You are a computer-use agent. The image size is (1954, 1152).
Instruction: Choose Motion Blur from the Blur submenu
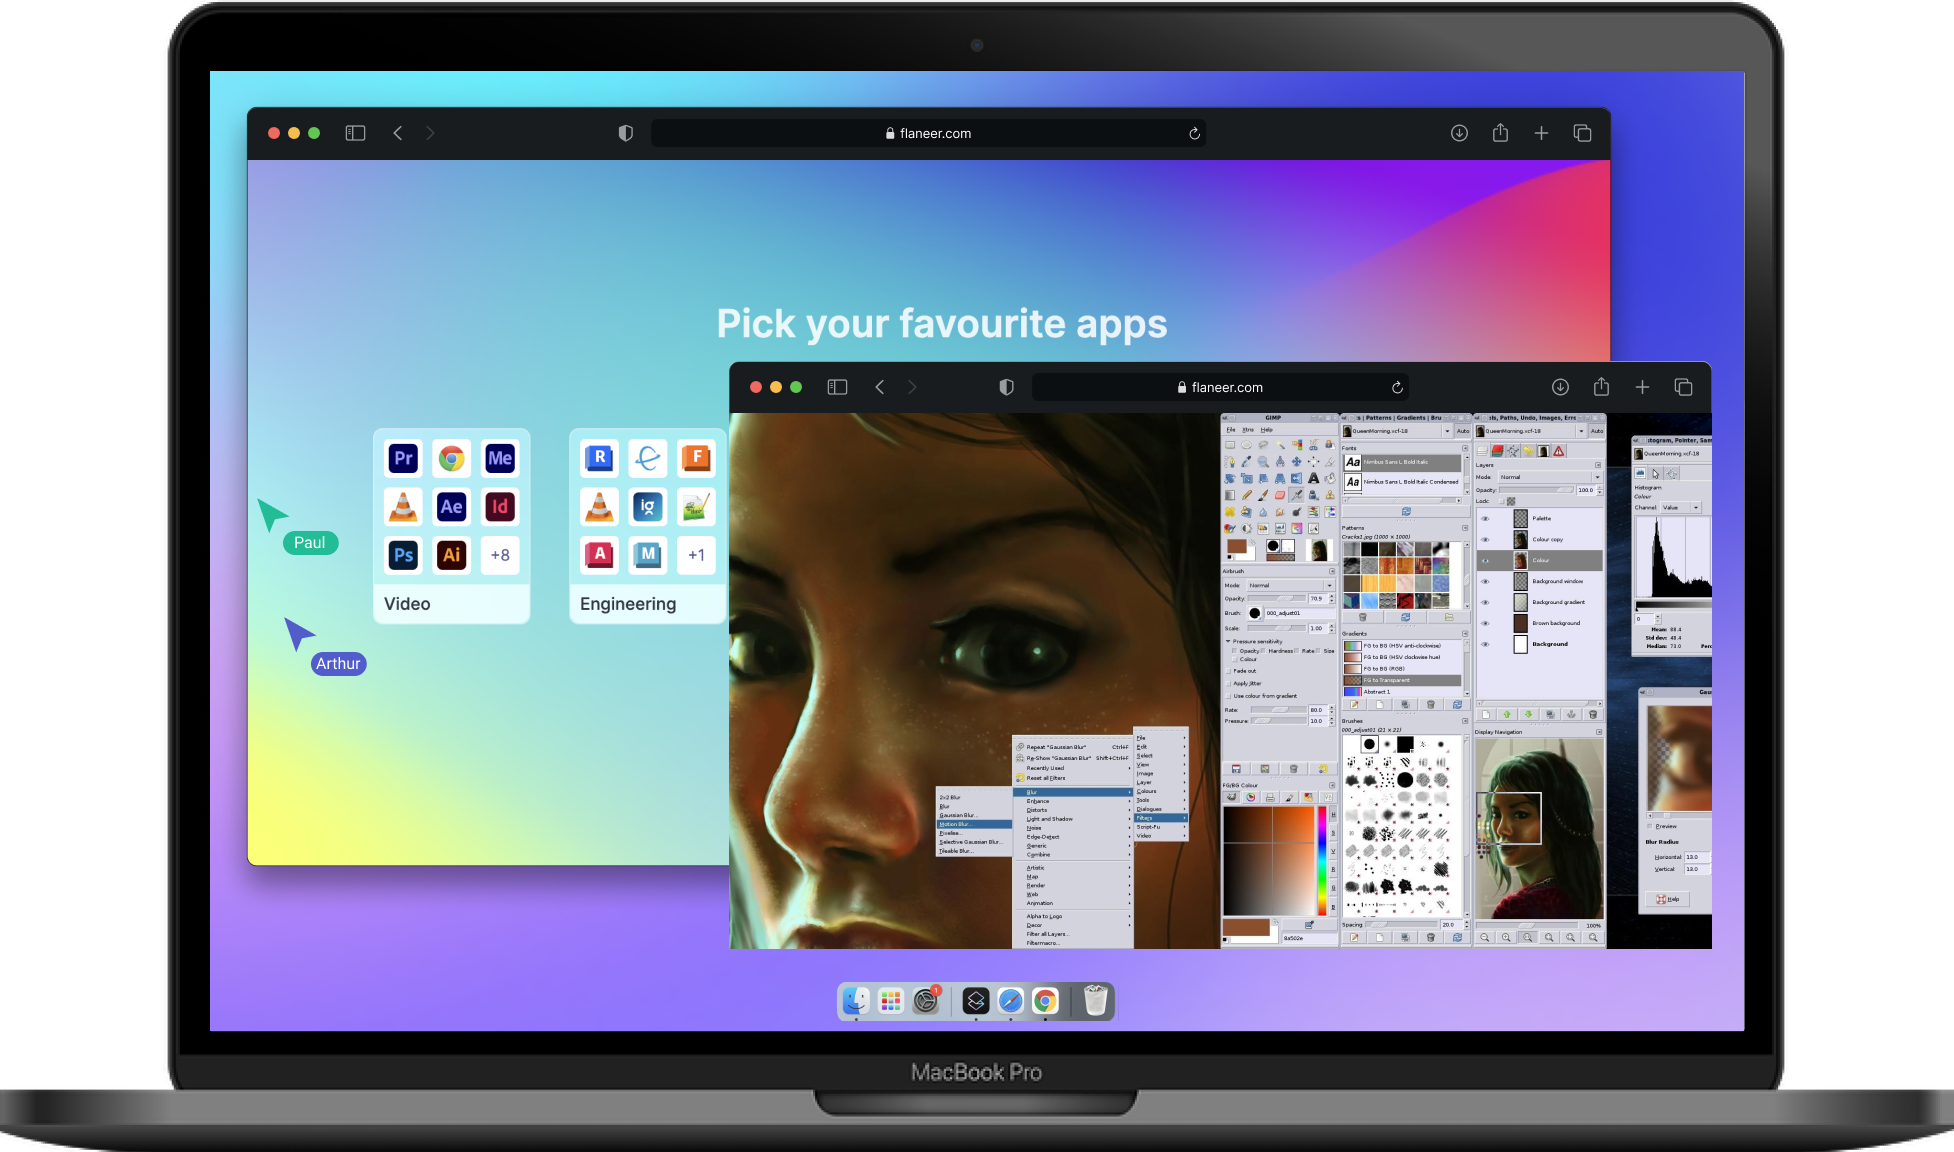pos(957,824)
